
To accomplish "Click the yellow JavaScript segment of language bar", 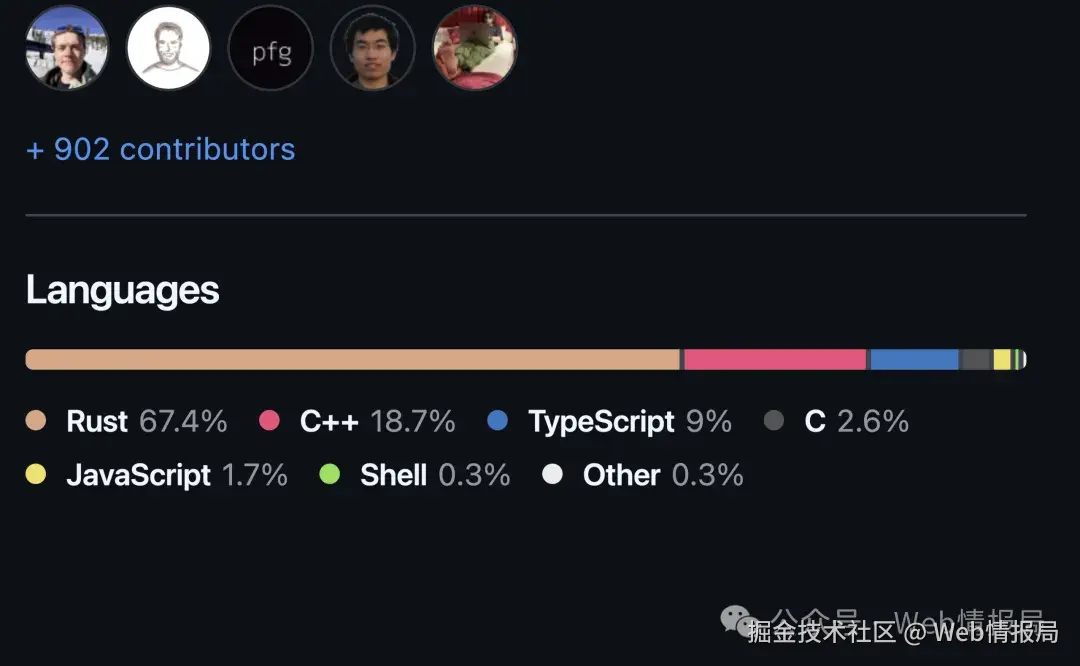I will [1001, 360].
